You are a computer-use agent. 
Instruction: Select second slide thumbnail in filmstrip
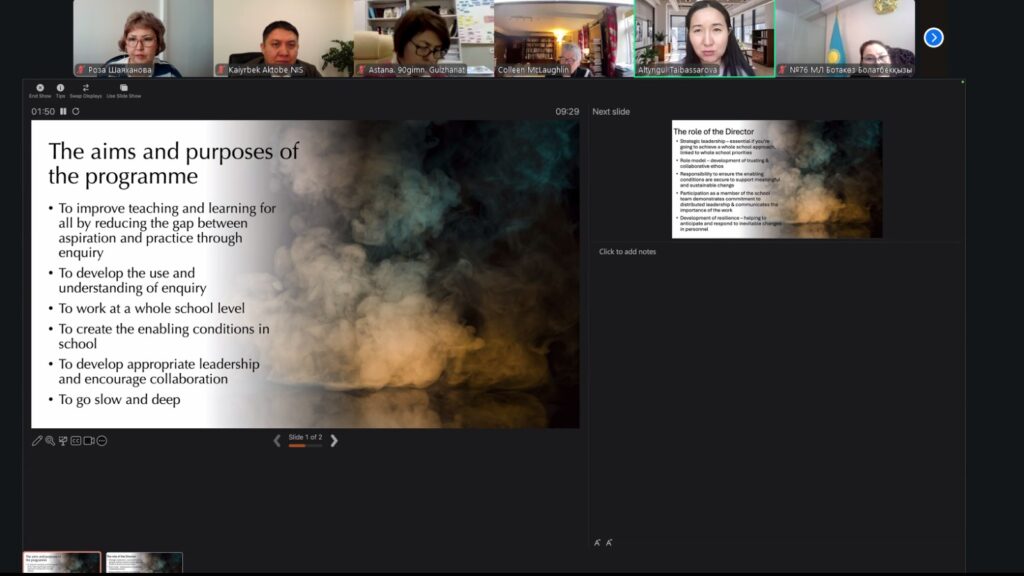144,563
